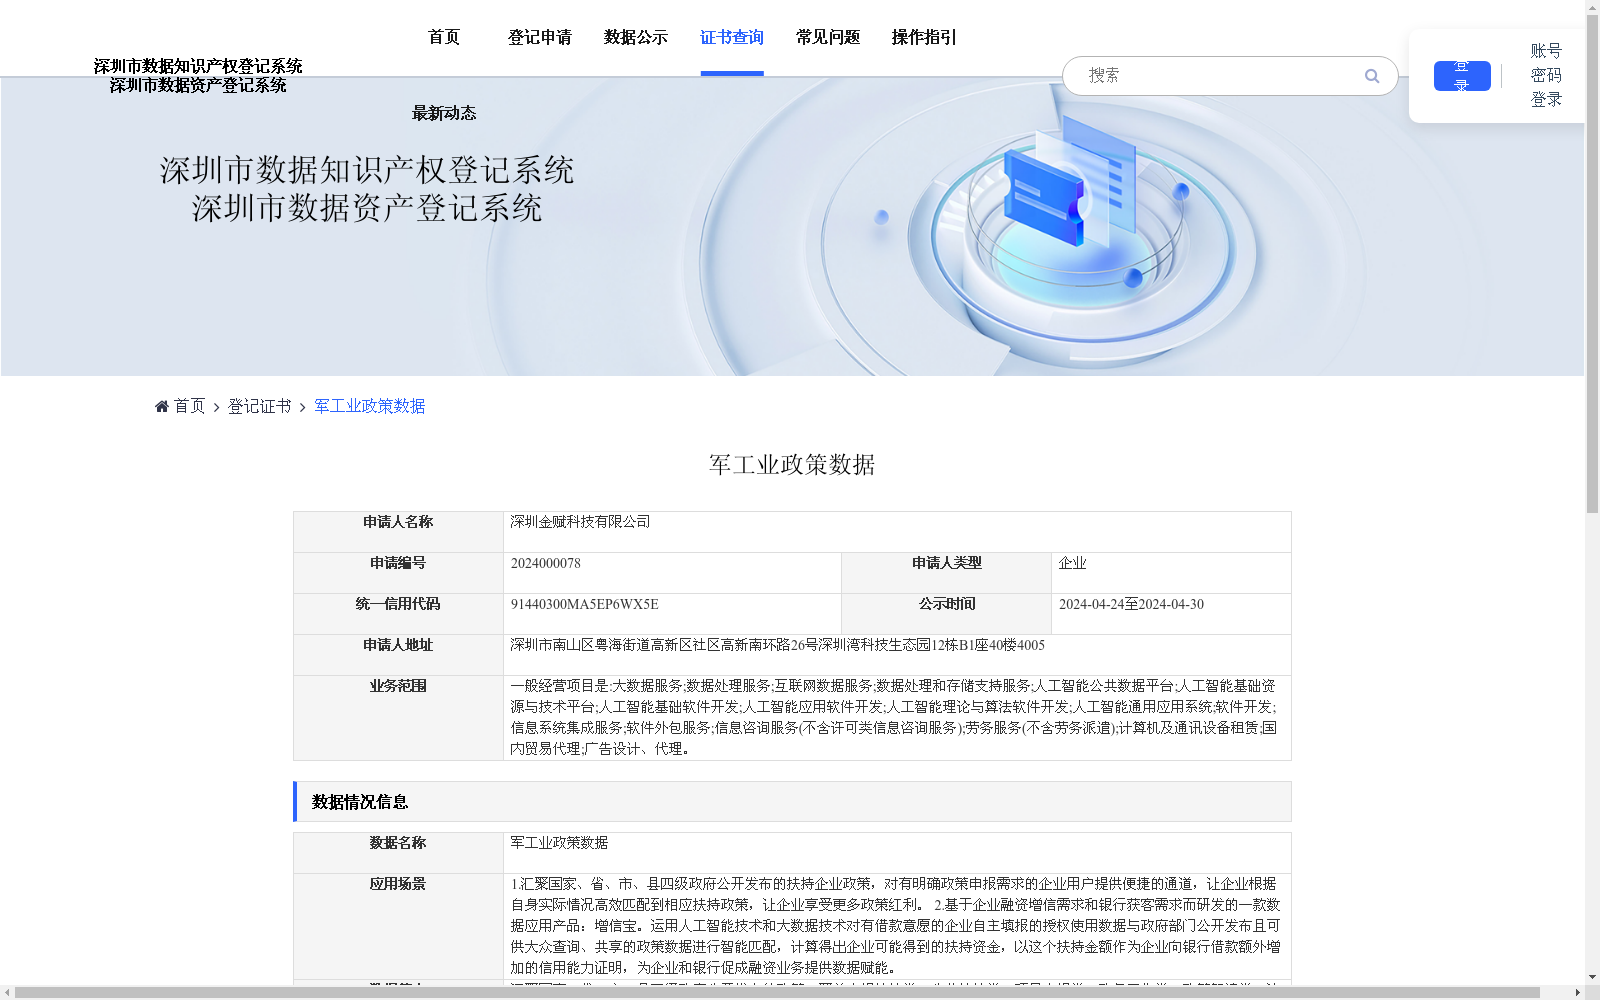Focus the 搜索 input field
The height and width of the screenshot is (1000, 1600).
[x=1220, y=76]
